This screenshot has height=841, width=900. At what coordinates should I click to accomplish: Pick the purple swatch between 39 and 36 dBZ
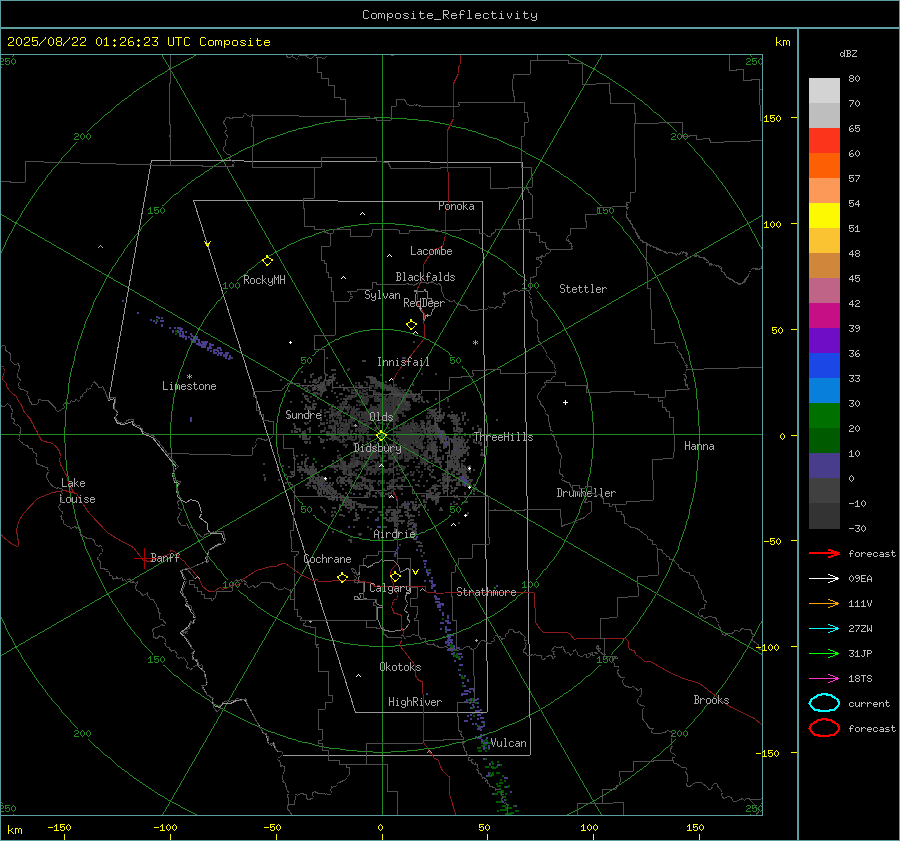(824, 340)
